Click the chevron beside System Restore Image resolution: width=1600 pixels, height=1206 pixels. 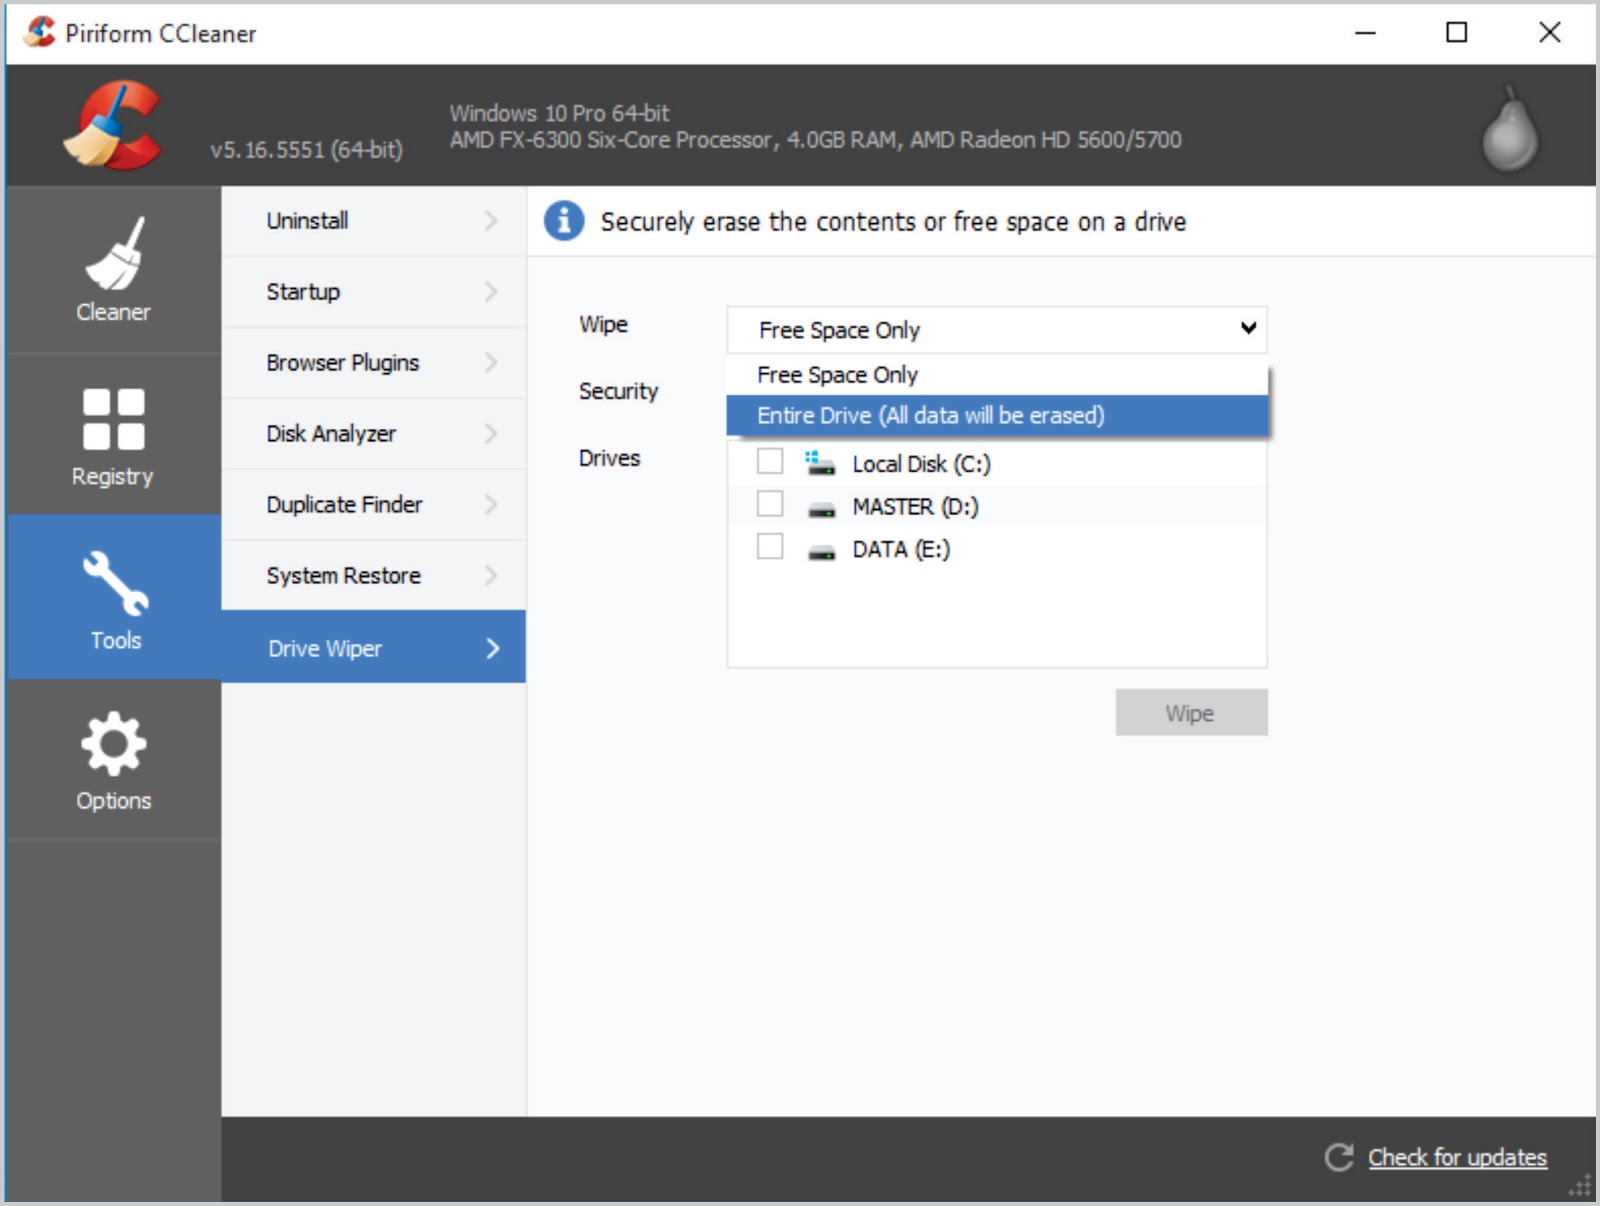coord(491,575)
